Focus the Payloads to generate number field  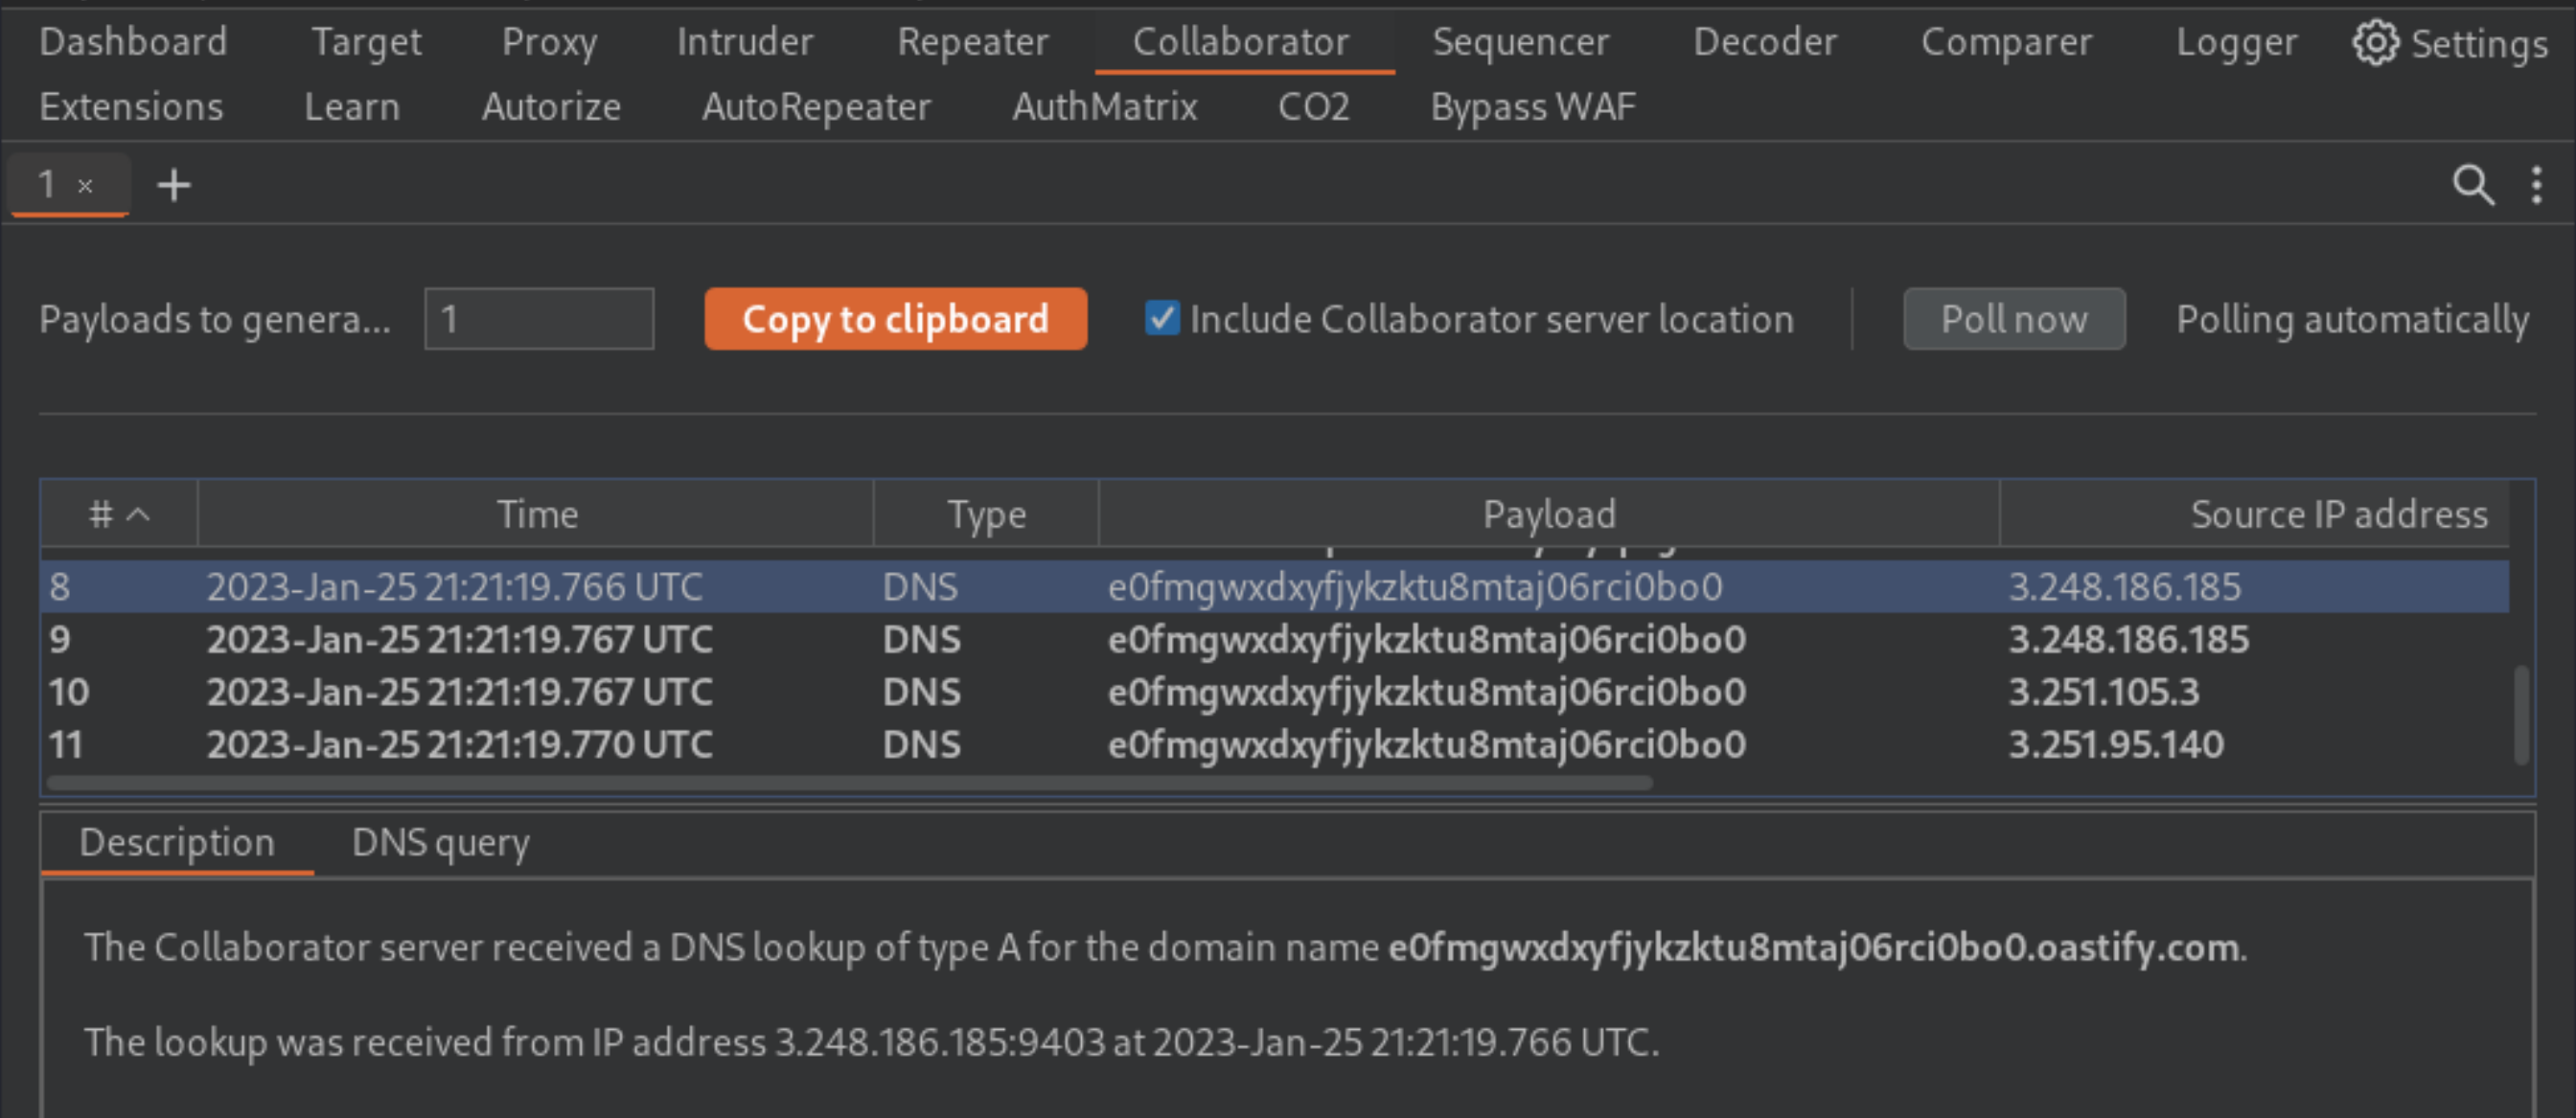[x=539, y=319]
